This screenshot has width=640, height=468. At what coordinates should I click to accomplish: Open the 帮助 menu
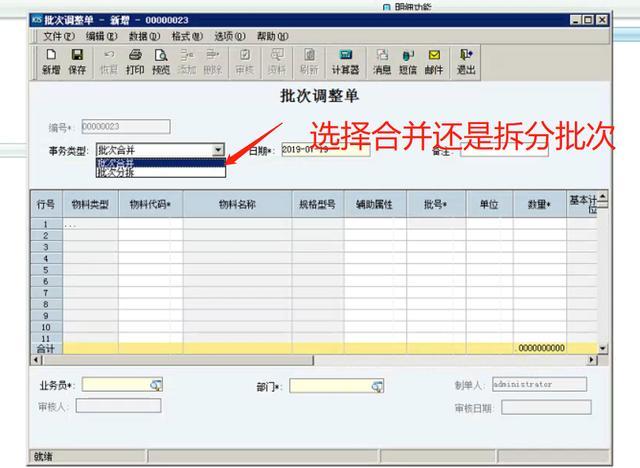coord(273,36)
